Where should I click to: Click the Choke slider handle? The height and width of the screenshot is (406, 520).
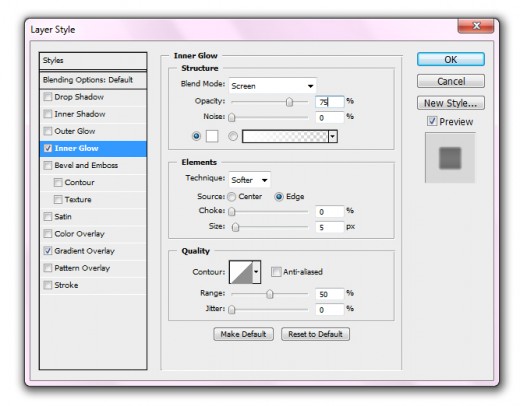coord(232,211)
